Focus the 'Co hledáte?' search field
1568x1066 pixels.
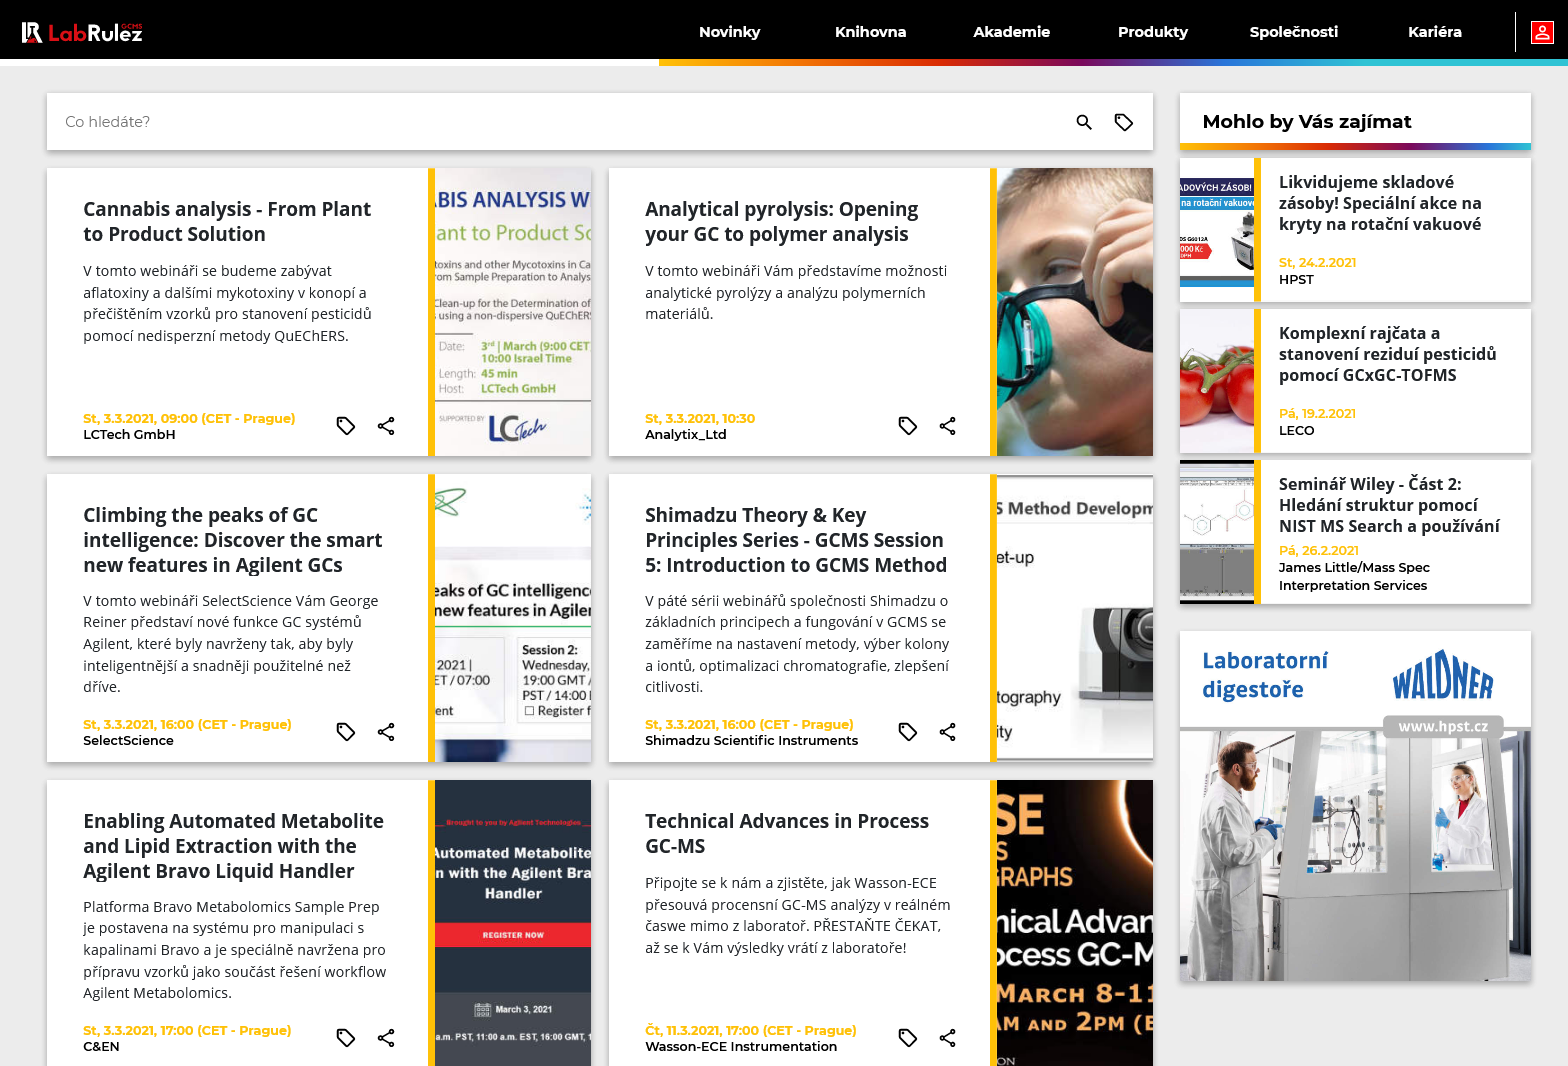tap(560, 122)
